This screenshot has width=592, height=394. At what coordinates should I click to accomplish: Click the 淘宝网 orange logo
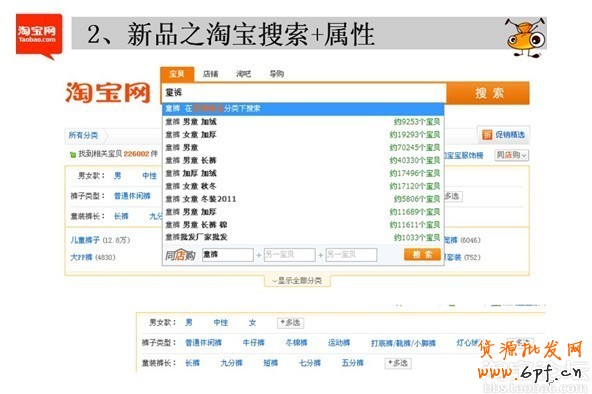point(108,92)
